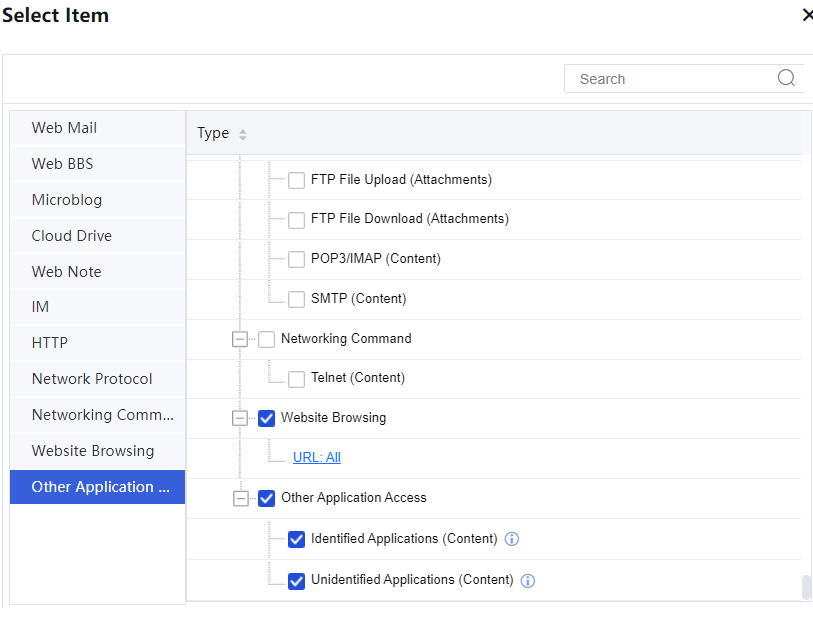
Task: Select Web Mail in the category list
Action: 64,128
